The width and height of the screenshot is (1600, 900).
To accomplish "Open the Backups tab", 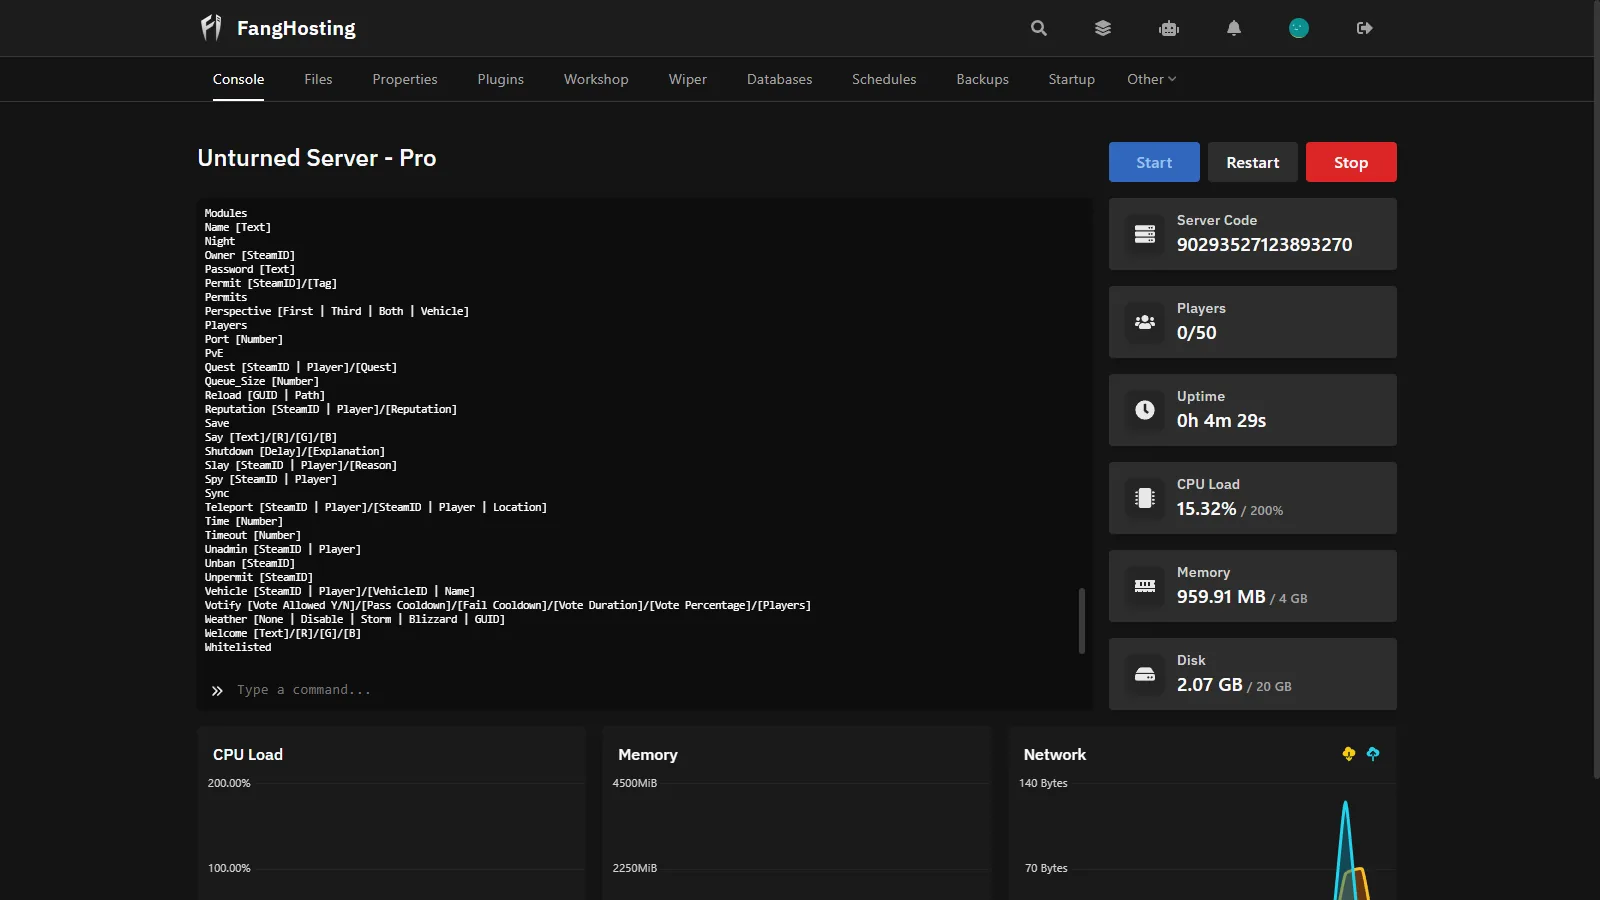I will [x=982, y=79].
